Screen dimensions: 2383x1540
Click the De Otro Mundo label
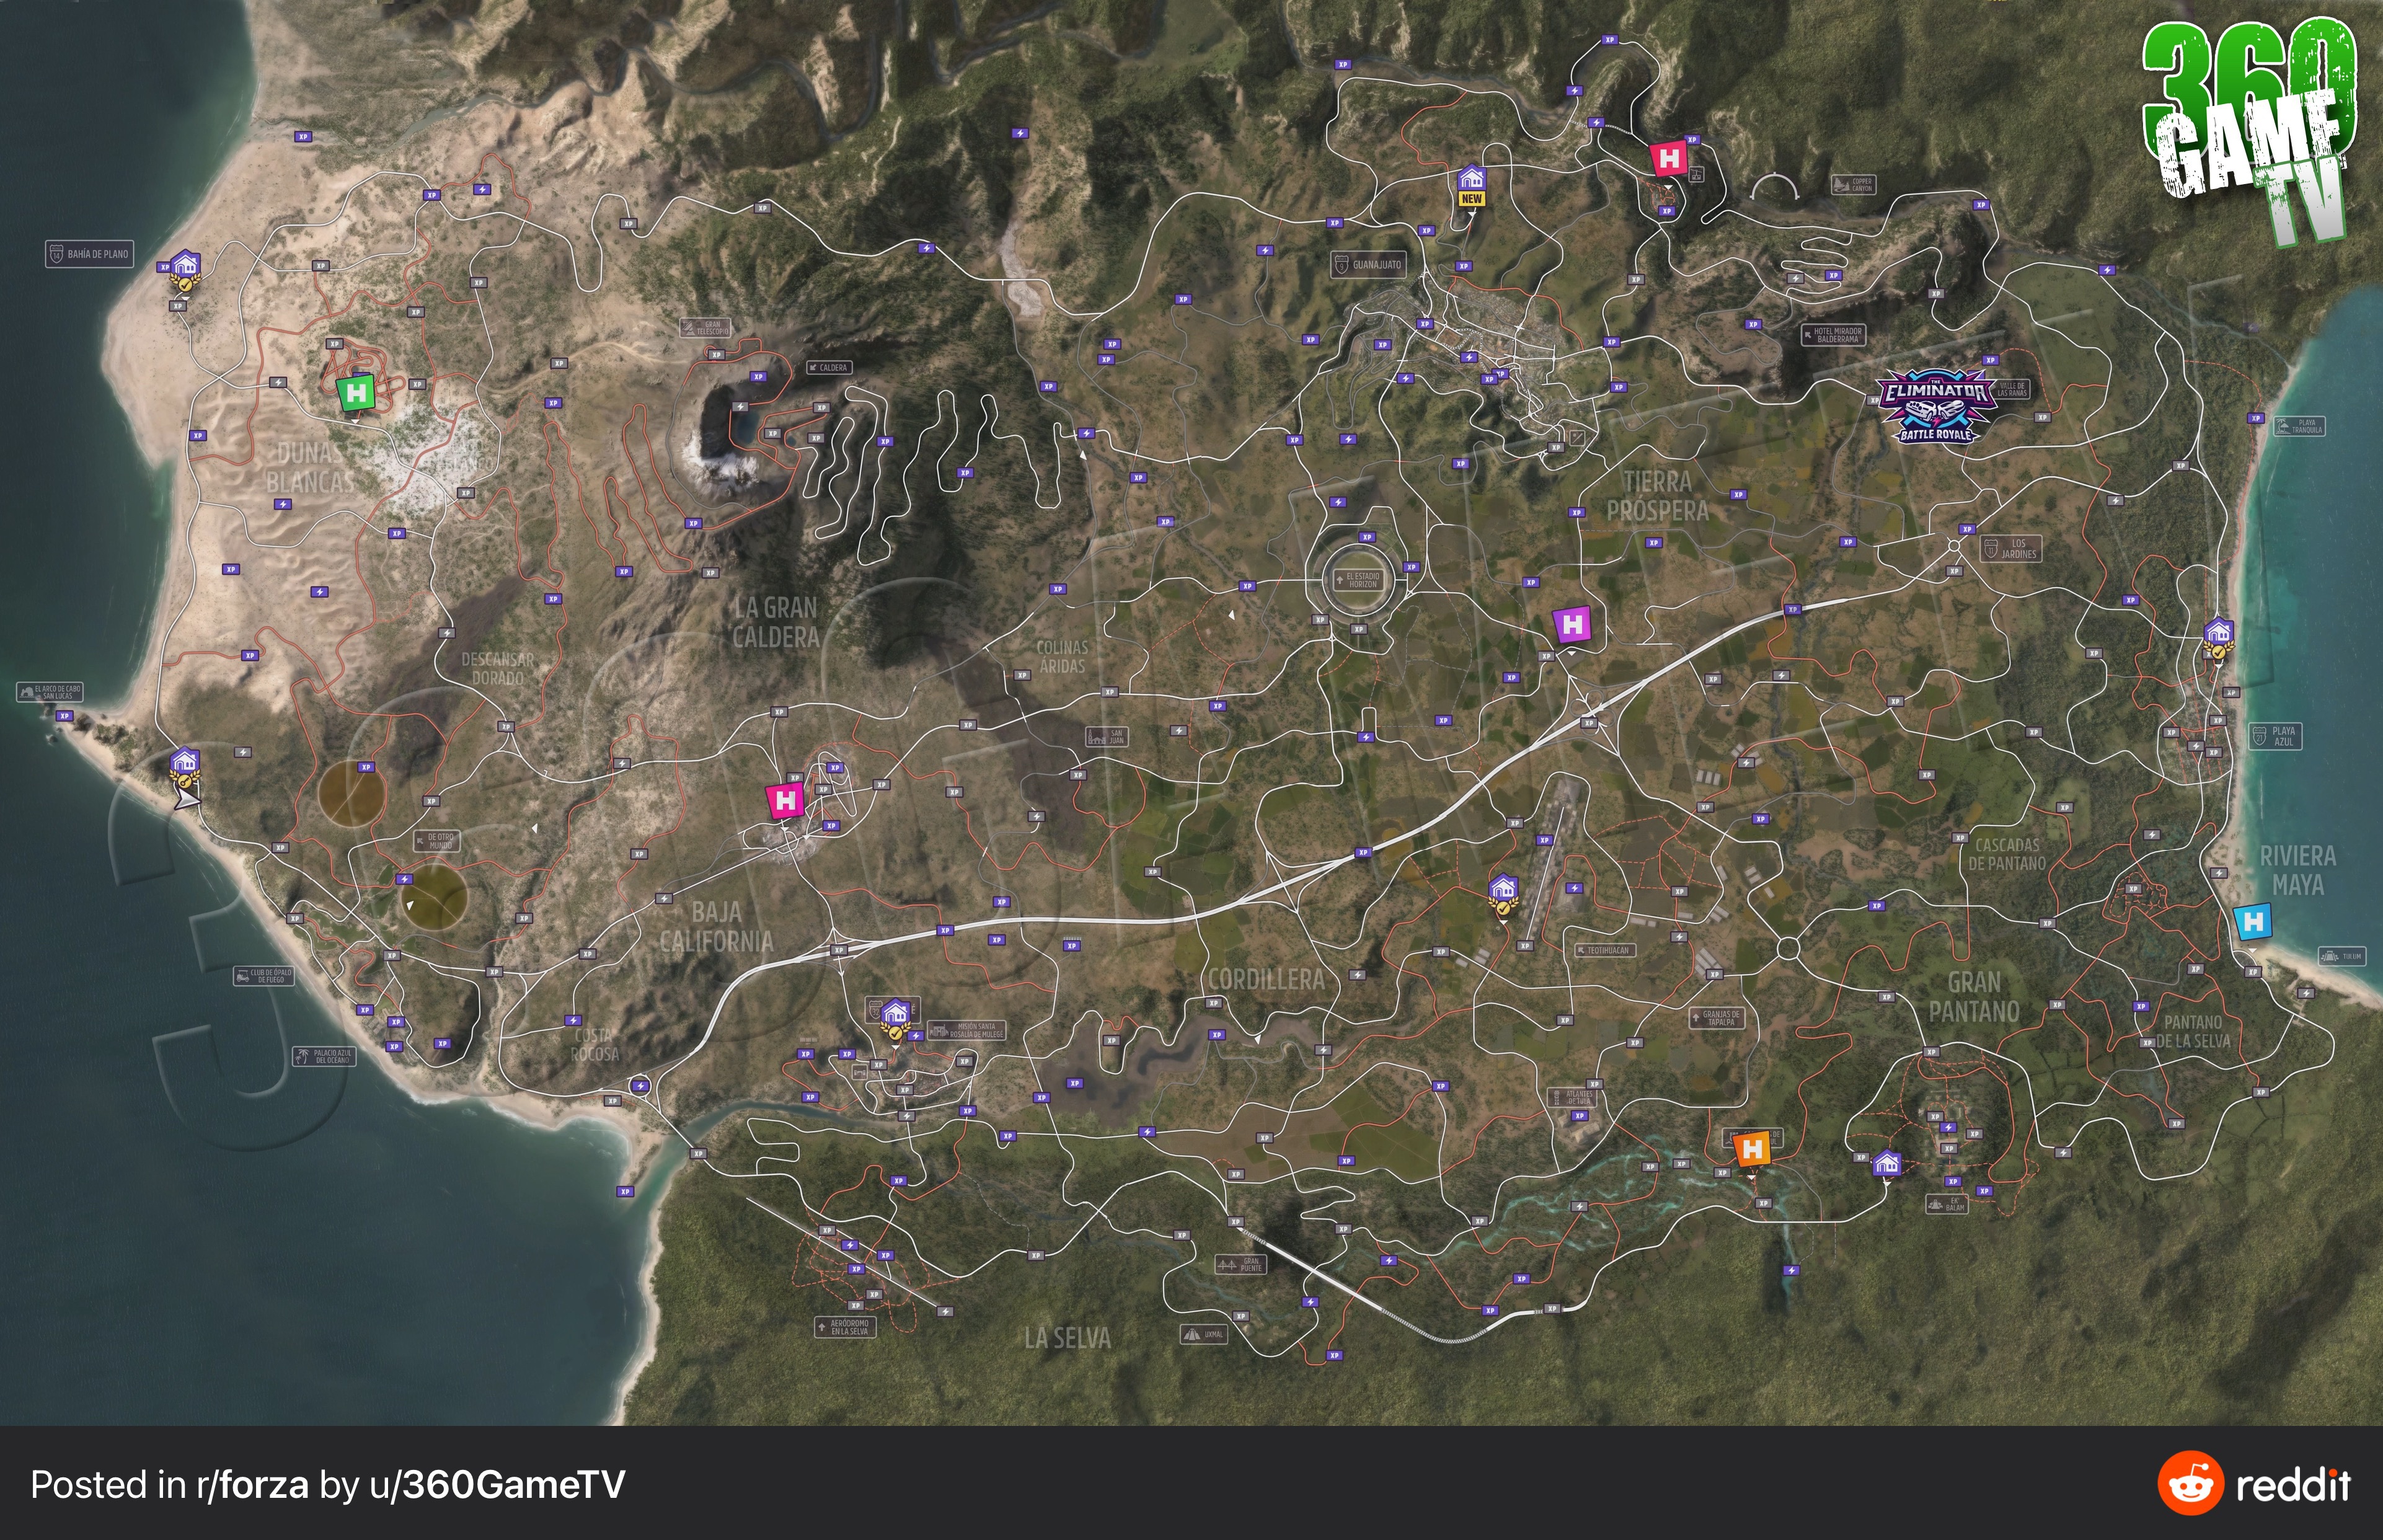point(436,841)
